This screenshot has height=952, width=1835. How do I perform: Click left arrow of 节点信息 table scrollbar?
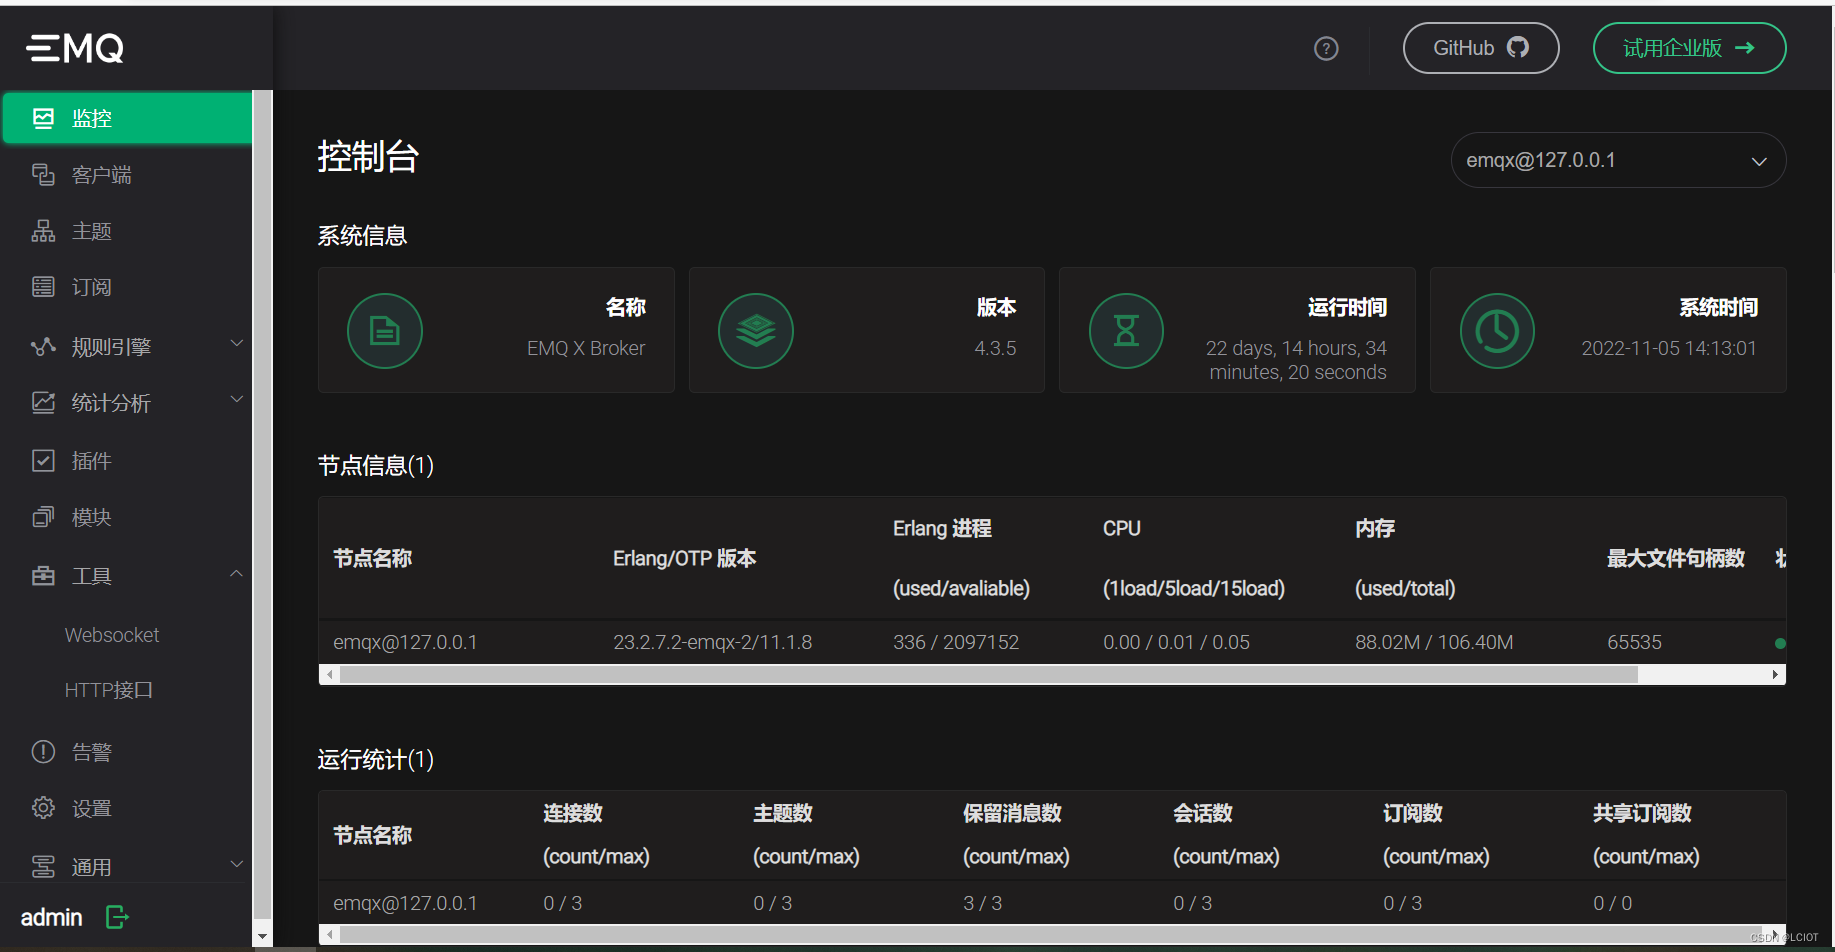click(x=330, y=675)
